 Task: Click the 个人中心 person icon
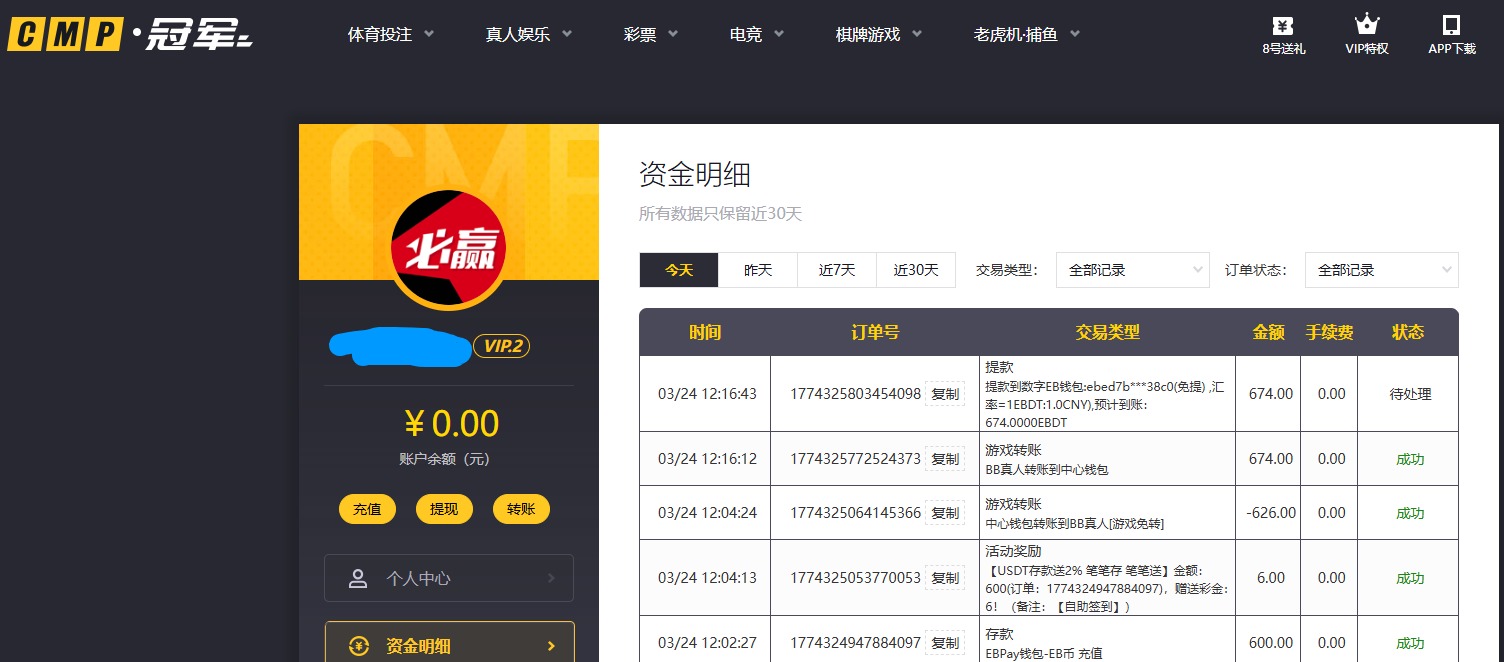[x=358, y=578]
